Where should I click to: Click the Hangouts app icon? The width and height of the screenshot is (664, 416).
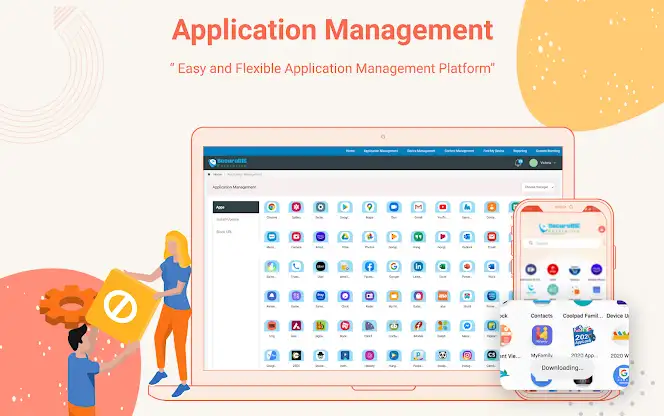418,237
